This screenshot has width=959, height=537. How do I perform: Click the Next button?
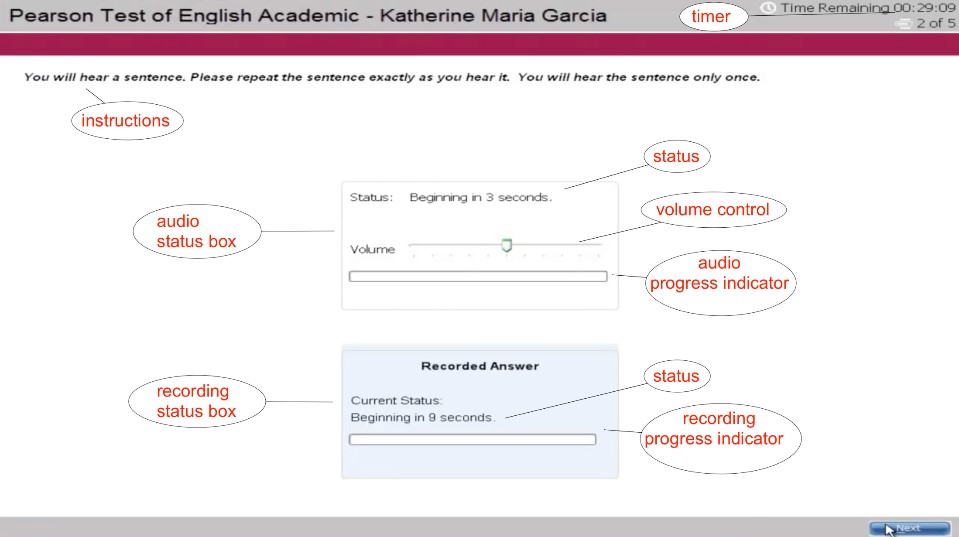[x=909, y=528]
